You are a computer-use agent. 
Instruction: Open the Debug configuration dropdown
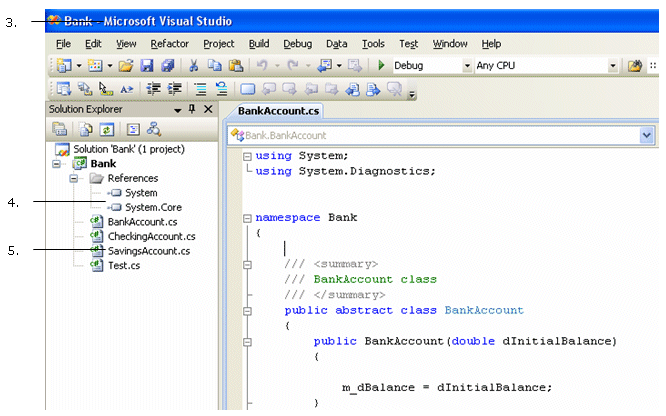(467, 66)
